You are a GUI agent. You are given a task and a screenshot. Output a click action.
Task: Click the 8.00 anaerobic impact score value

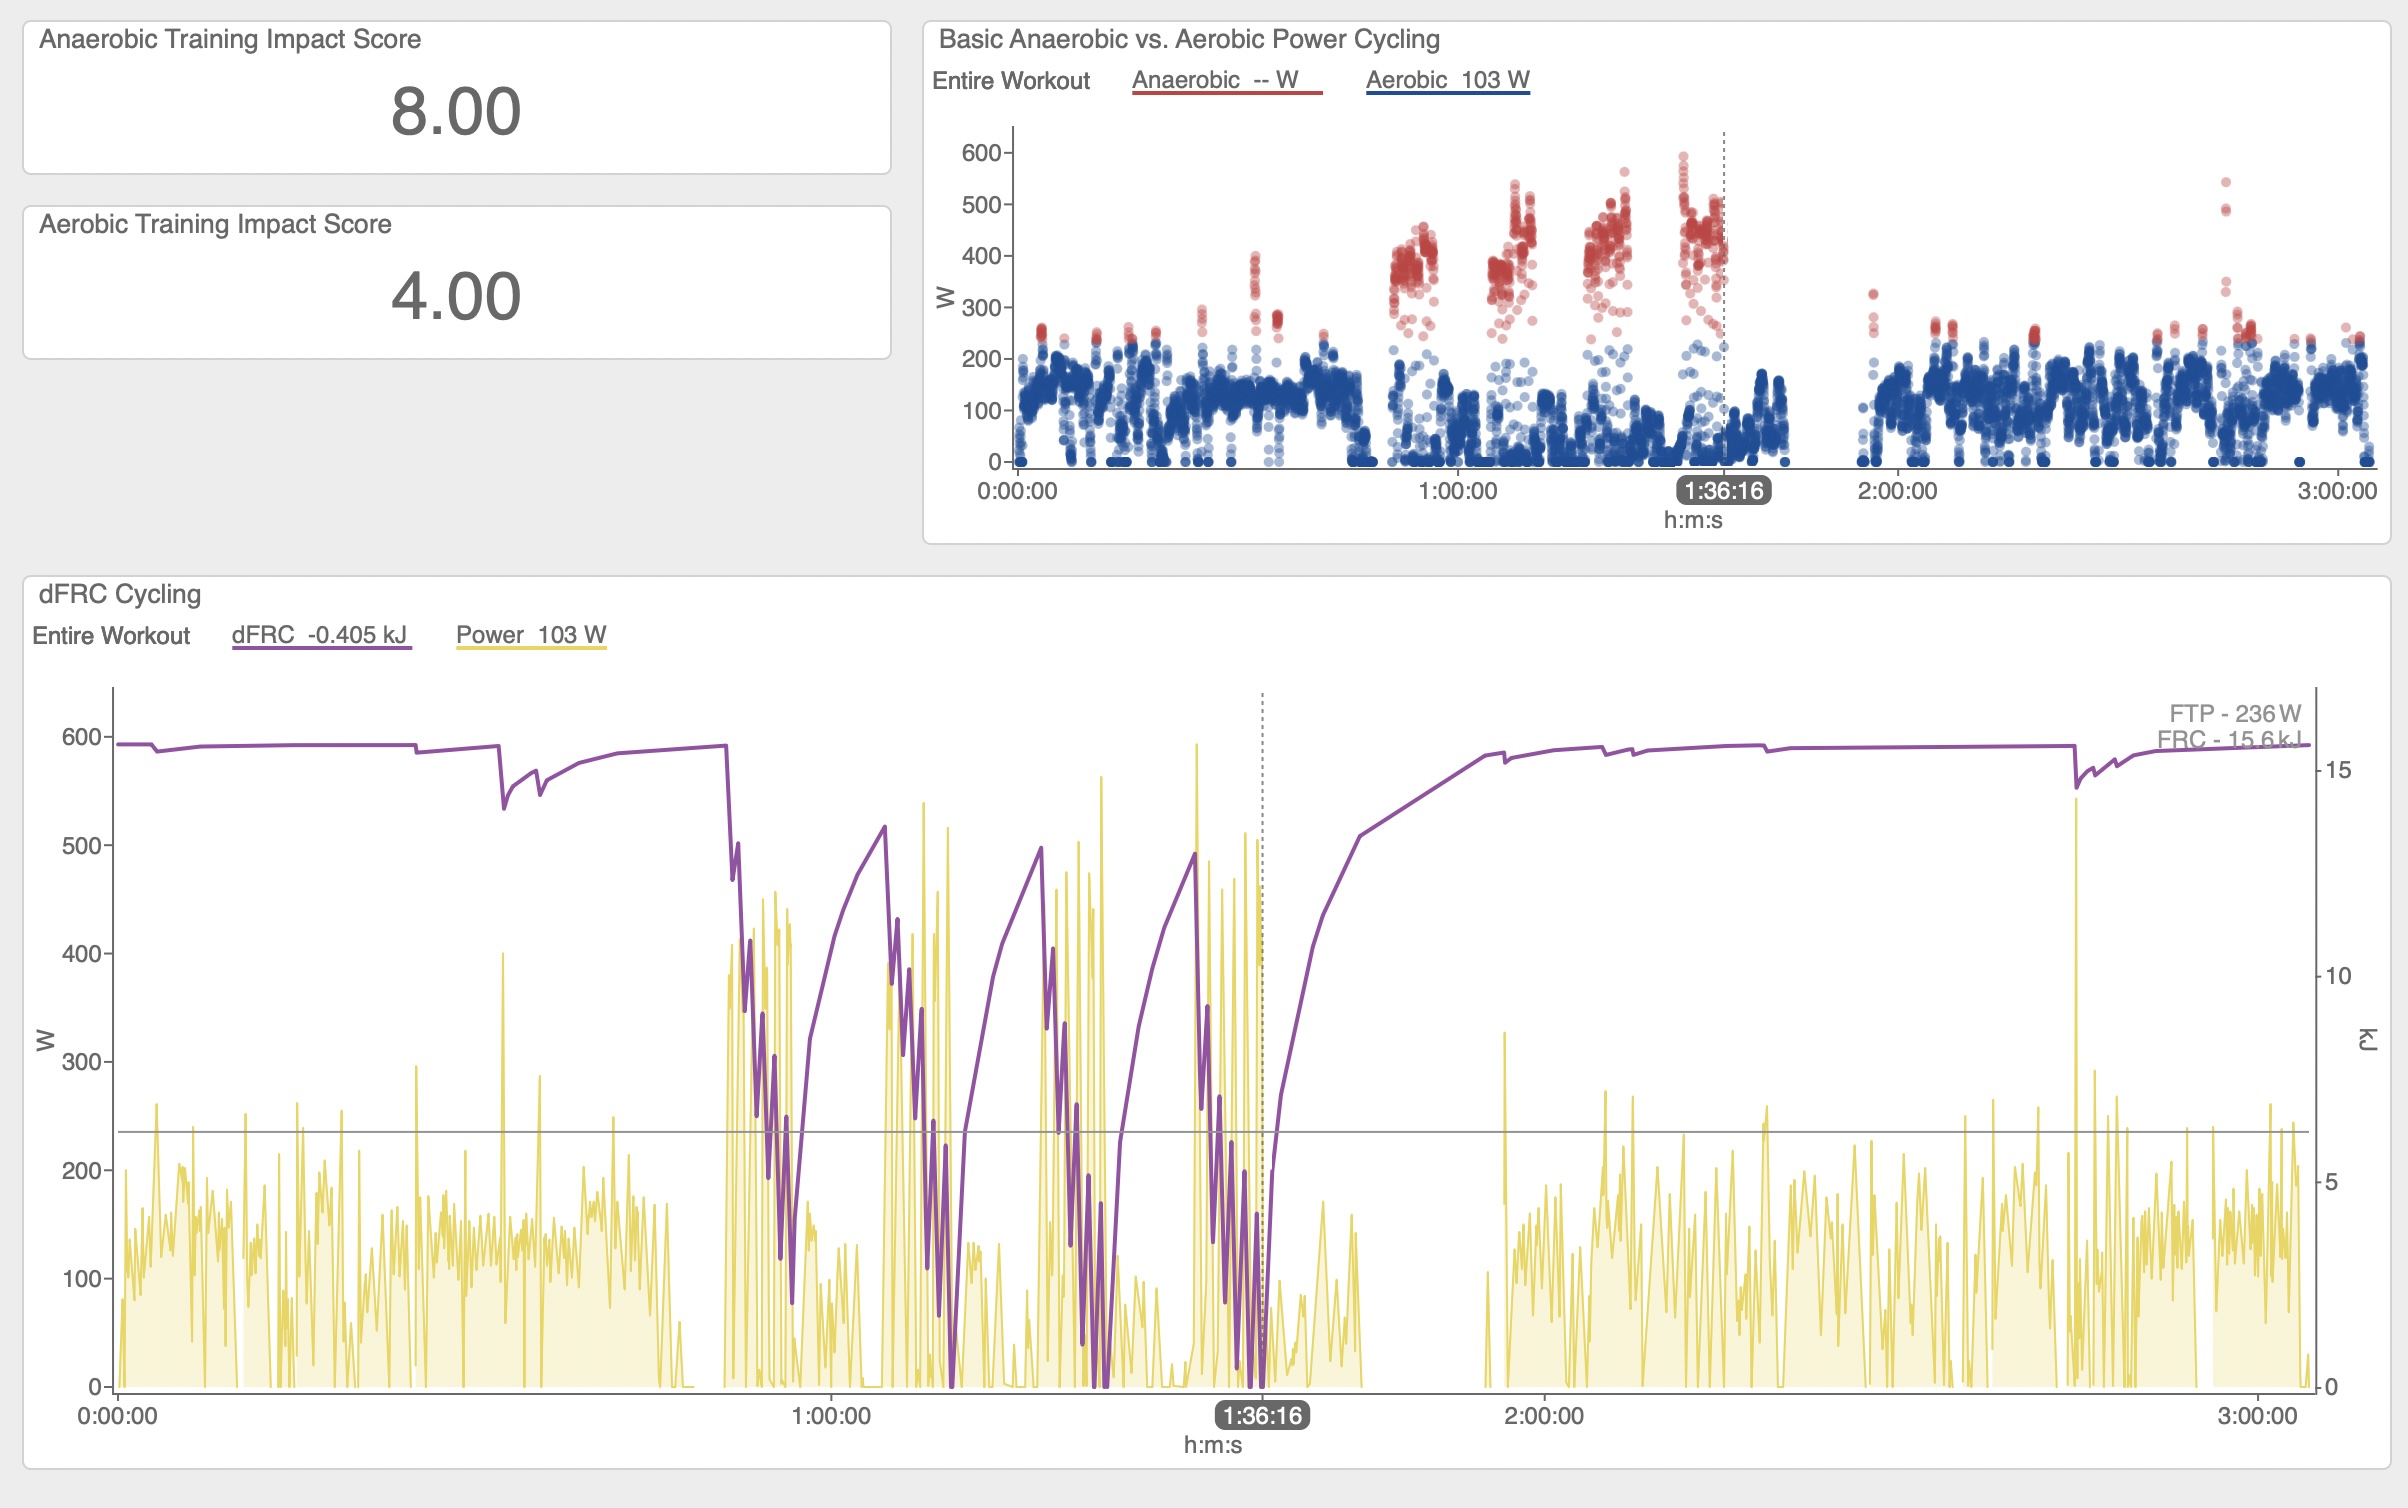[456, 111]
